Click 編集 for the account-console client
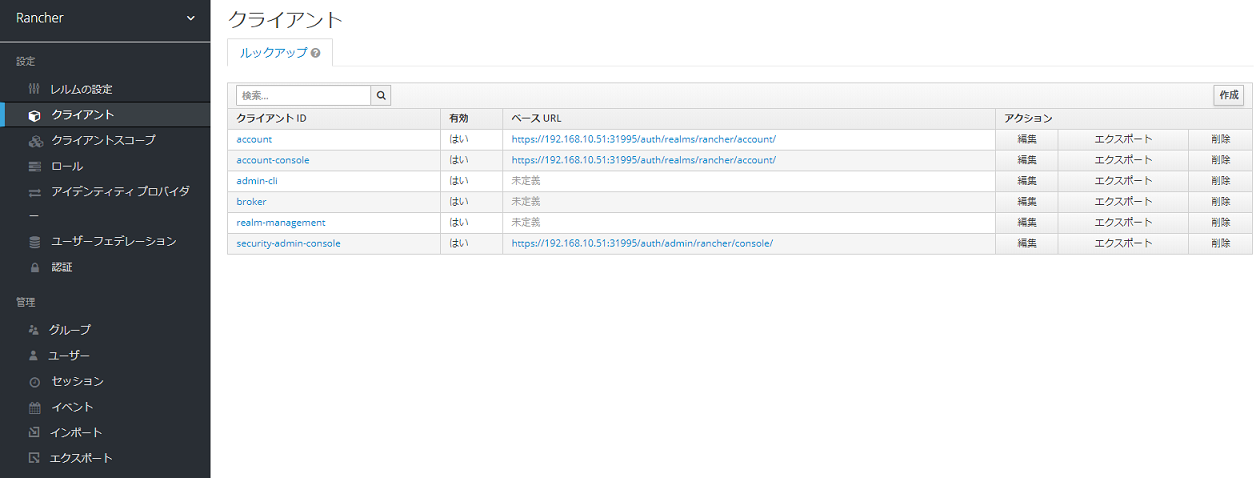This screenshot has height=478, width=1260. pos(1027,160)
